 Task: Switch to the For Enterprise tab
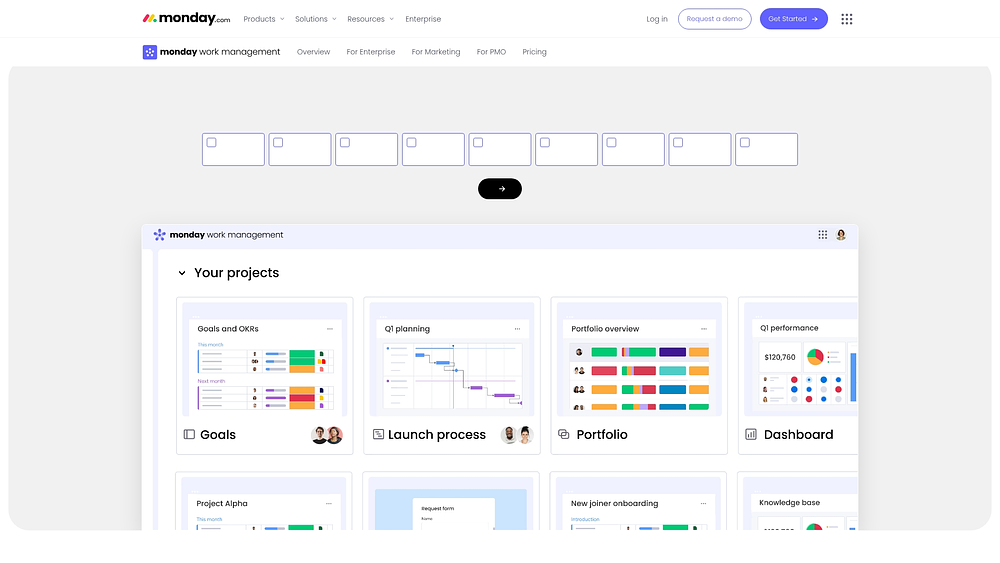pos(371,52)
